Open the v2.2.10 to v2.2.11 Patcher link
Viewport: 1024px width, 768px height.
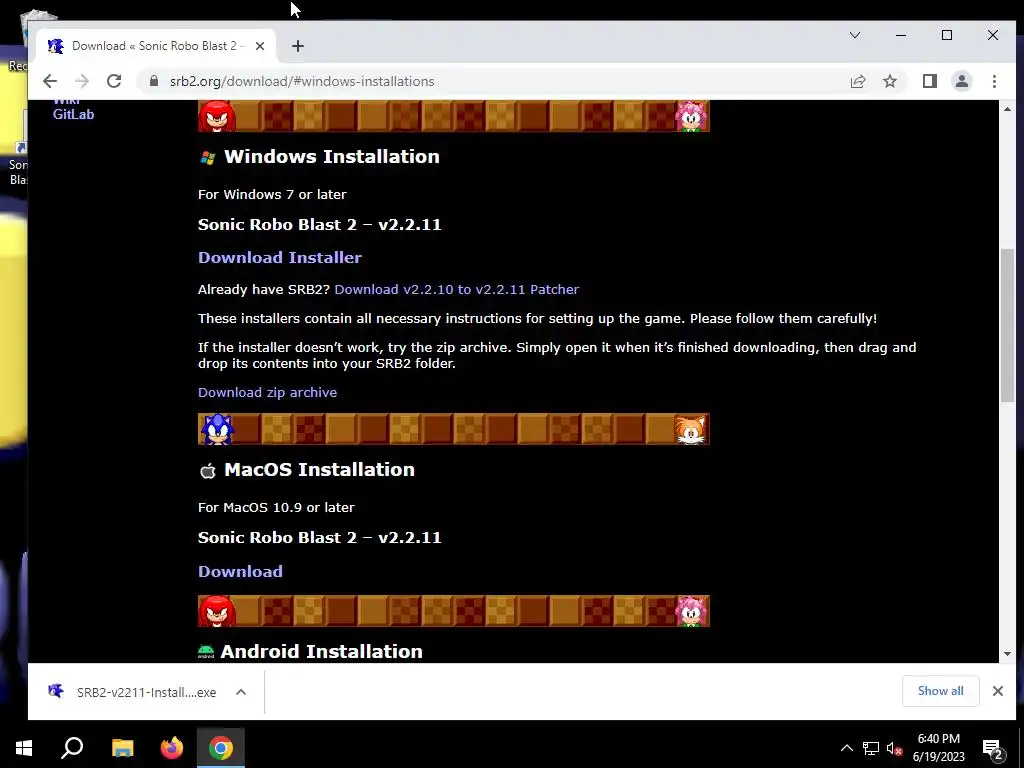(x=456, y=289)
